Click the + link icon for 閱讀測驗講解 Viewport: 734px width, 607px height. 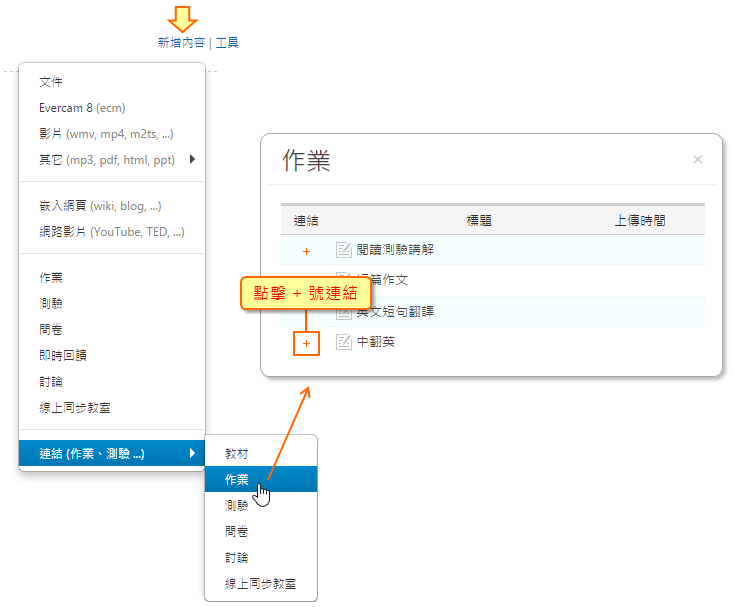point(306,250)
